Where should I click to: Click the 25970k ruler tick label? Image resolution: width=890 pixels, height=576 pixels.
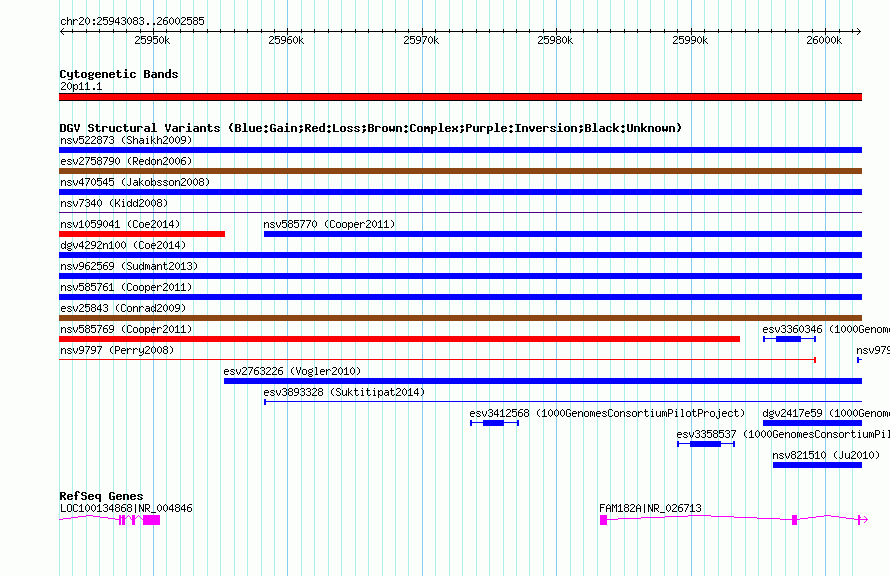421,40
